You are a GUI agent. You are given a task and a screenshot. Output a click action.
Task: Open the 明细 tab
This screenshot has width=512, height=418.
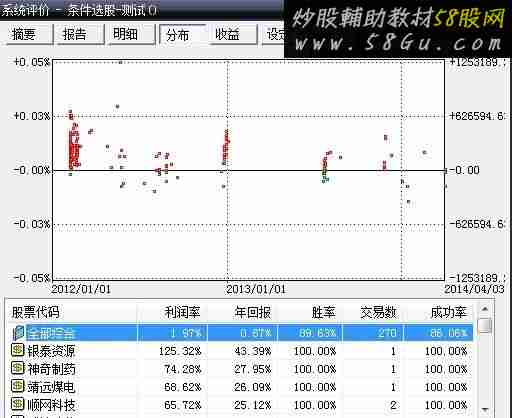130,34
